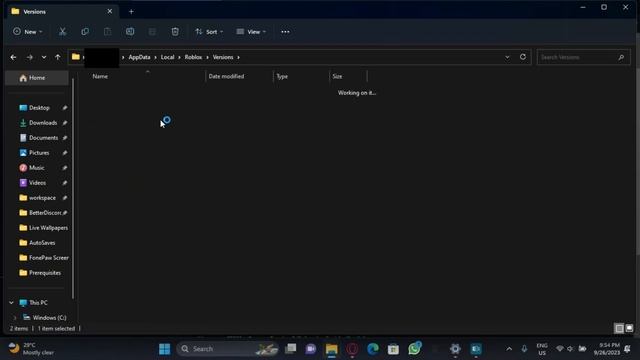The height and width of the screenshot is (360, 640).
Task: Close the Versions tab
Action: (109, 11)
